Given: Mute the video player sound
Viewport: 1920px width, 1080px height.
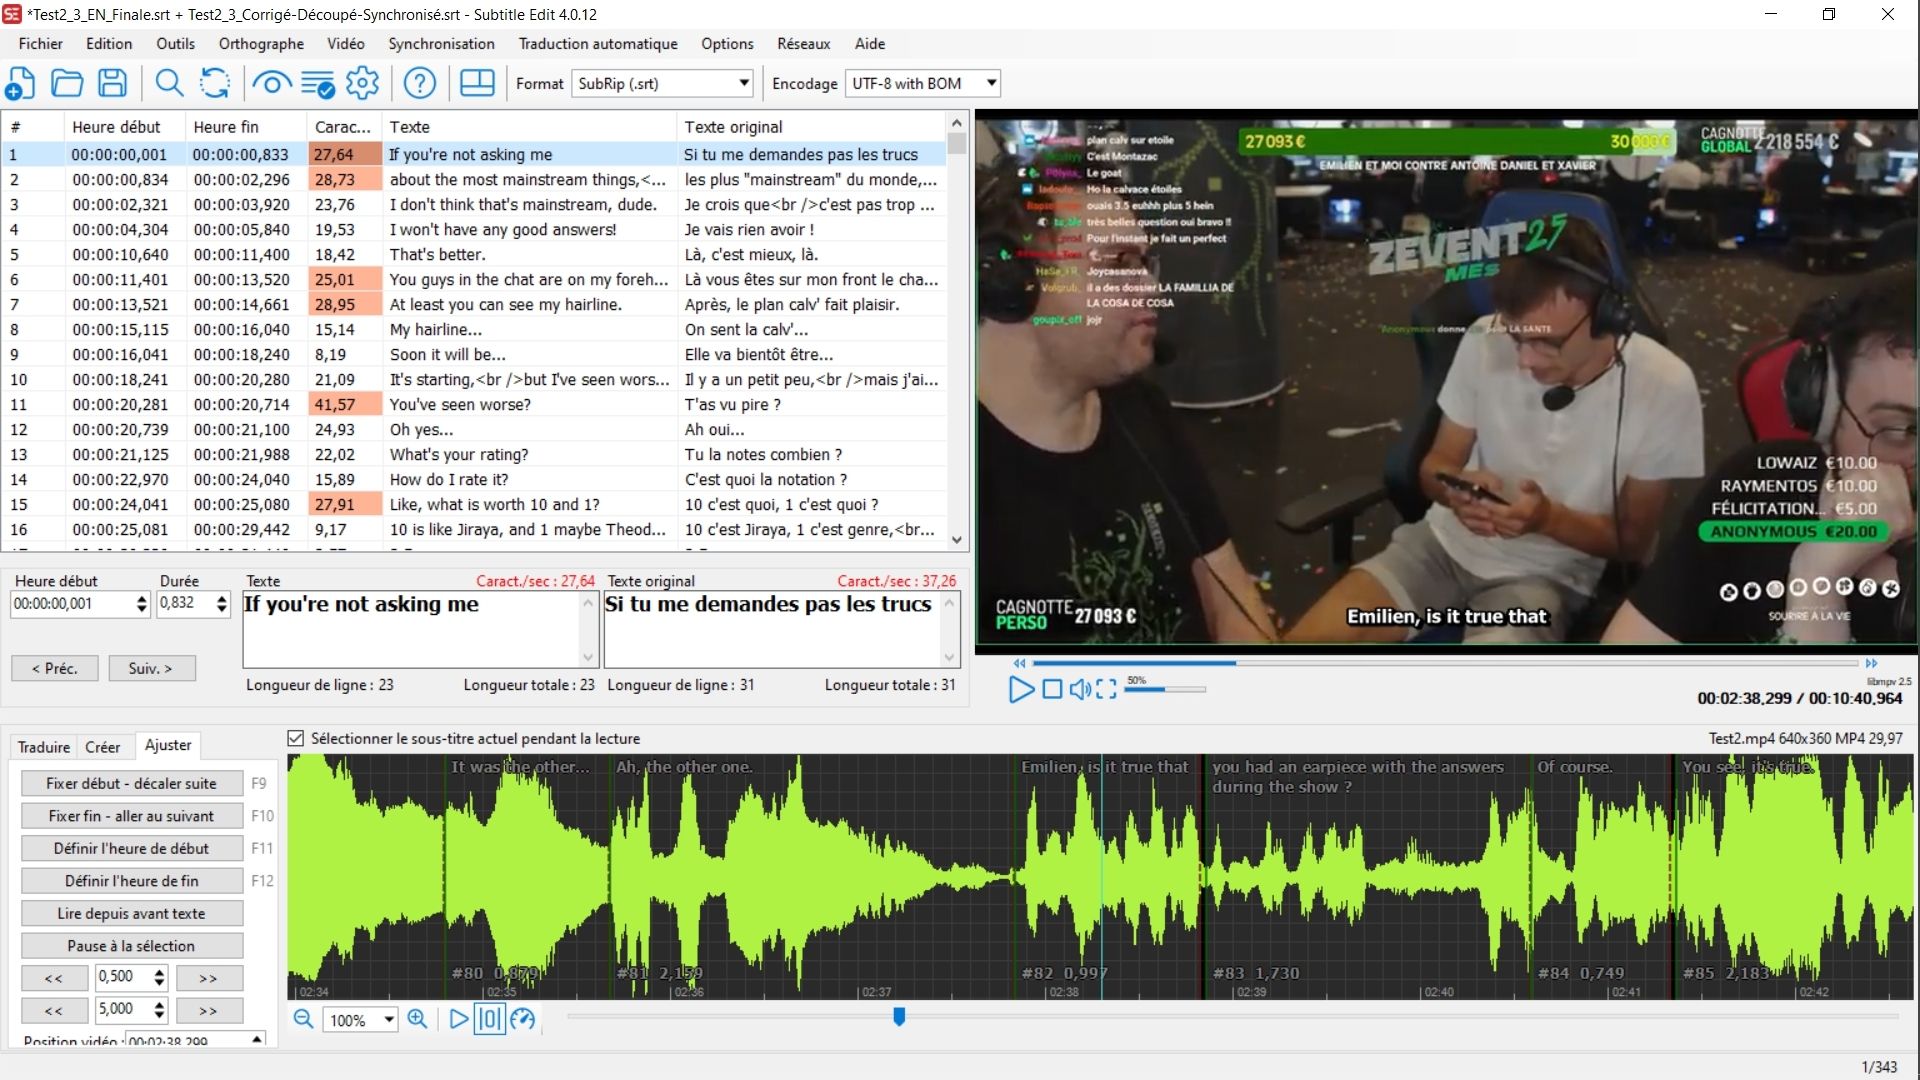Looking at the screenshot, I should tap(1080, 689).
